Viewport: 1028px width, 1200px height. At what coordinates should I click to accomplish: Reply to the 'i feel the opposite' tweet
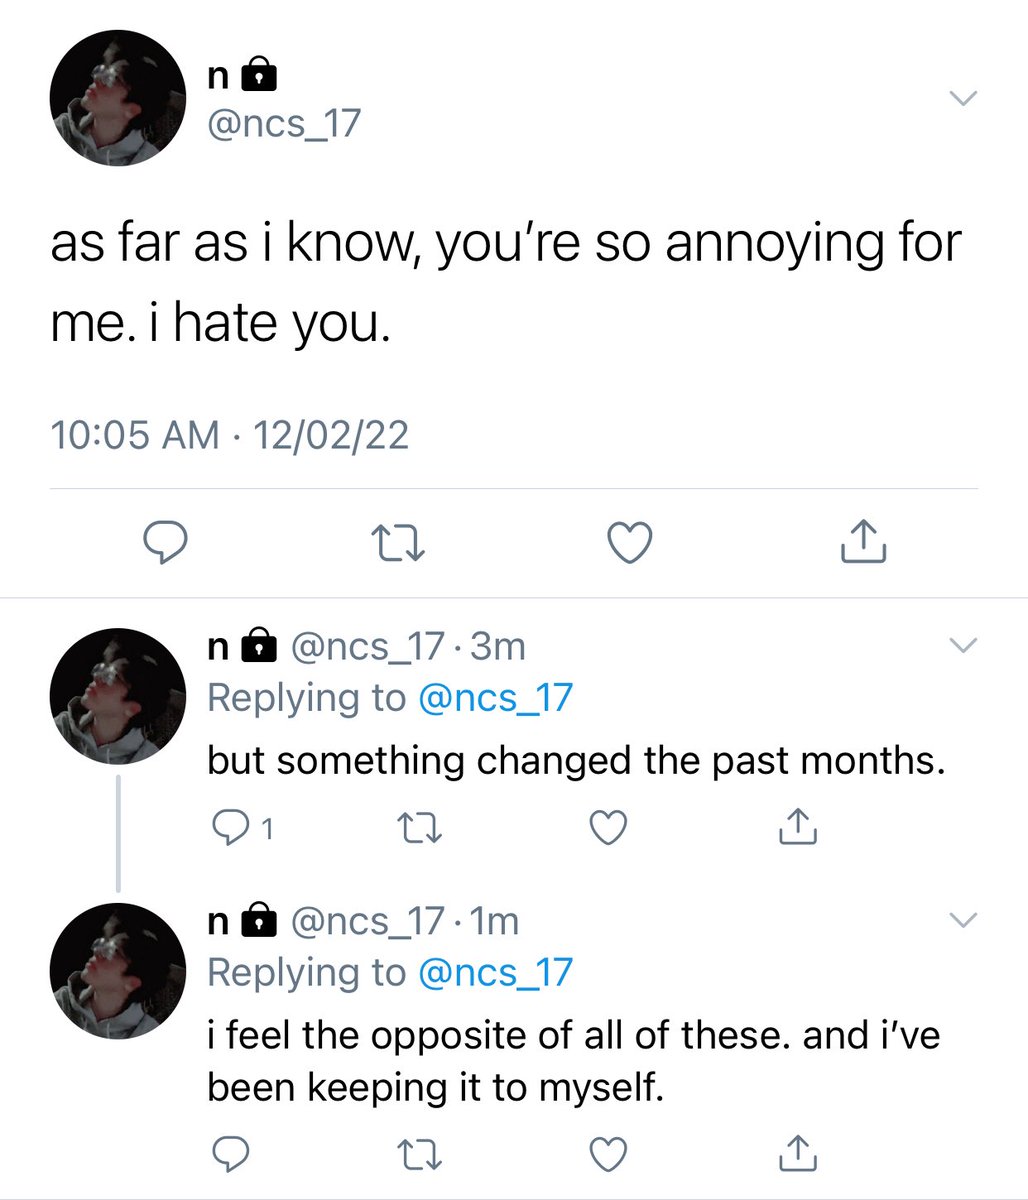(x=233, y=1154)
